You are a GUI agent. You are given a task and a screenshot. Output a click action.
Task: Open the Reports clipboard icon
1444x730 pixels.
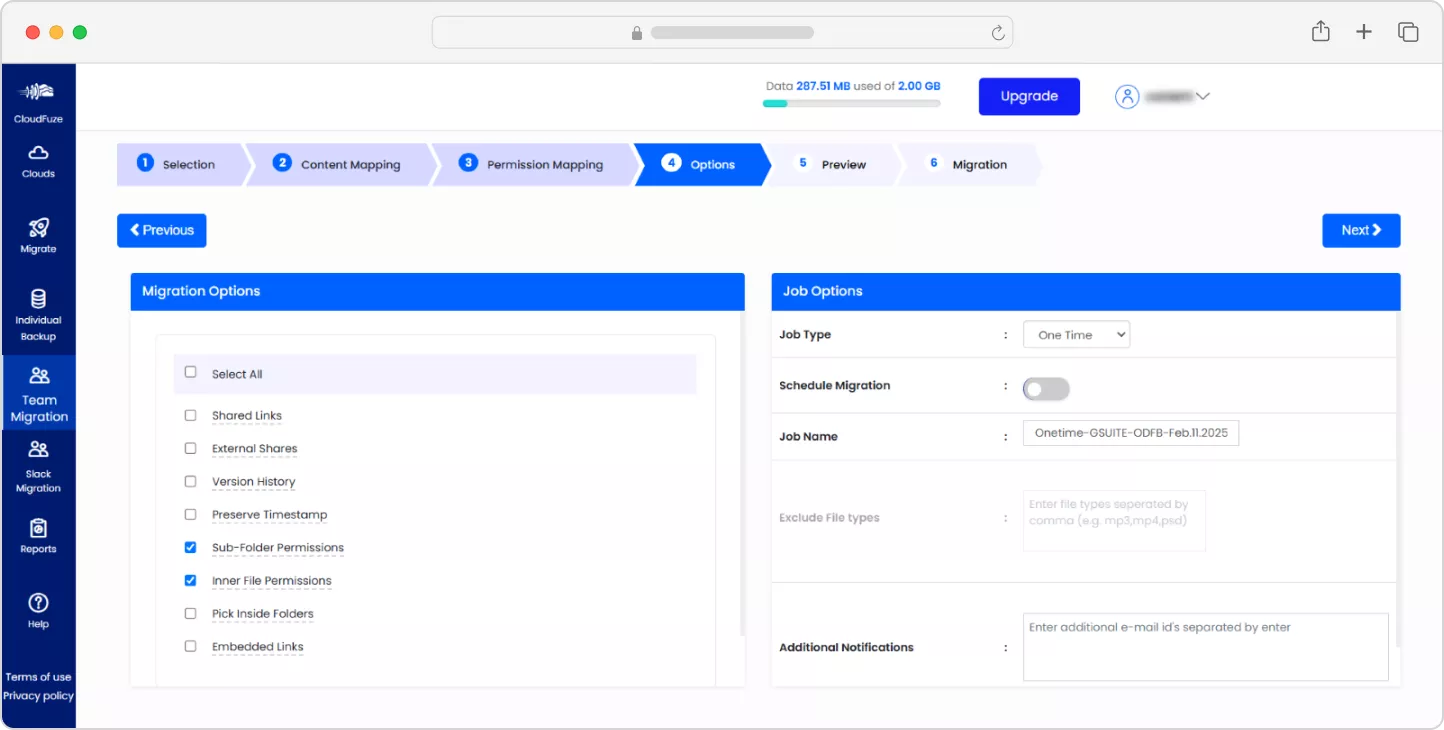(x=38, y=528)
